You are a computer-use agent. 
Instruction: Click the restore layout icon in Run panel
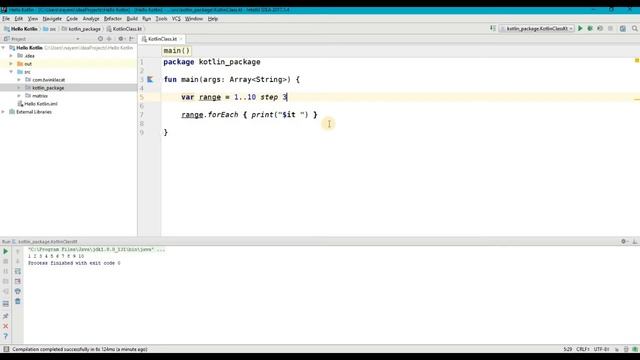6,304
